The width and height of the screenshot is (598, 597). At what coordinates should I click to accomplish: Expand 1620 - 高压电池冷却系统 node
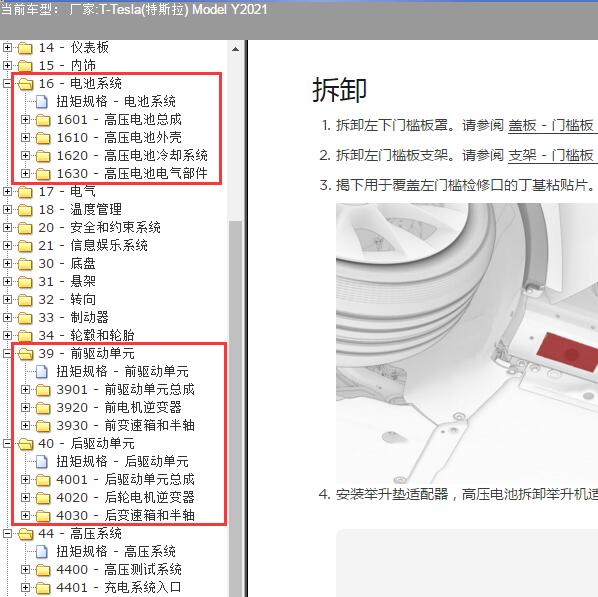[x=25, y=156]
